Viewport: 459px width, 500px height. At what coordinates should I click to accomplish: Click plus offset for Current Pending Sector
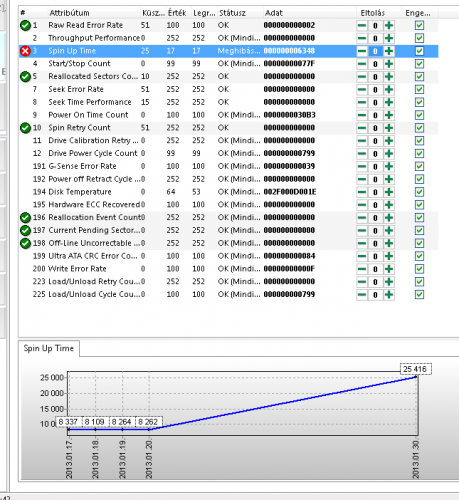(389, 230)
